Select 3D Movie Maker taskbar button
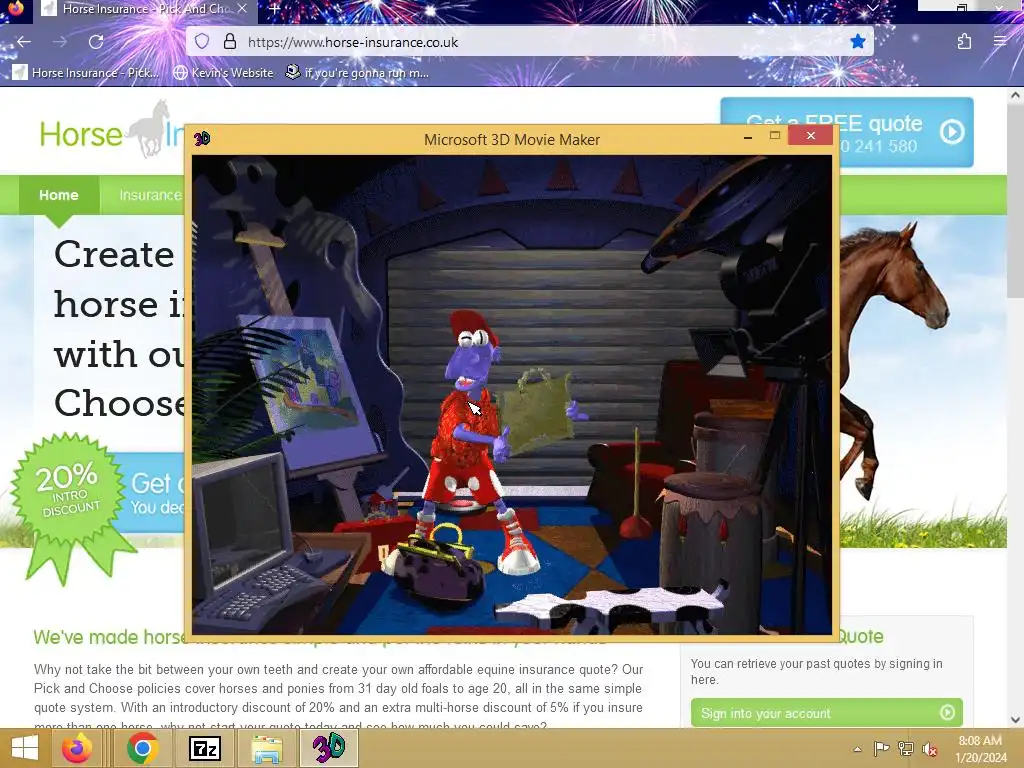This screenshot has width=1024, height=768. (328, 748)
